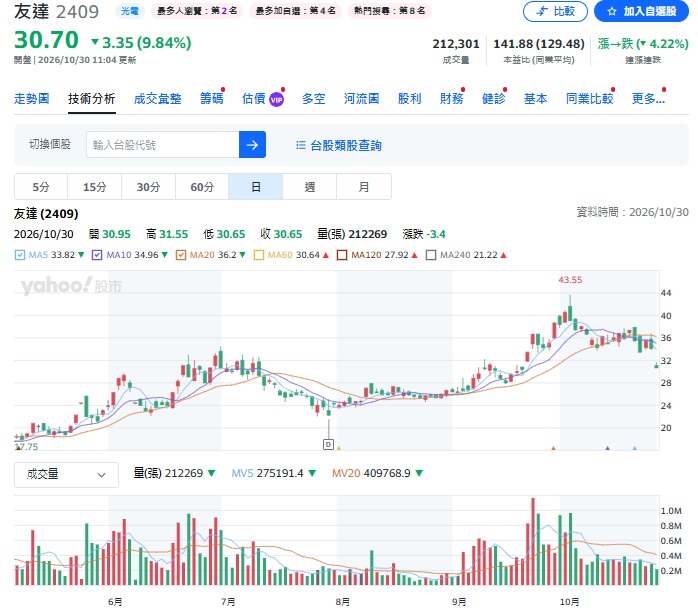Click the 光電 industry tag
The height and width of the screenshot is (613, 698).
click(x=130, y=11)
